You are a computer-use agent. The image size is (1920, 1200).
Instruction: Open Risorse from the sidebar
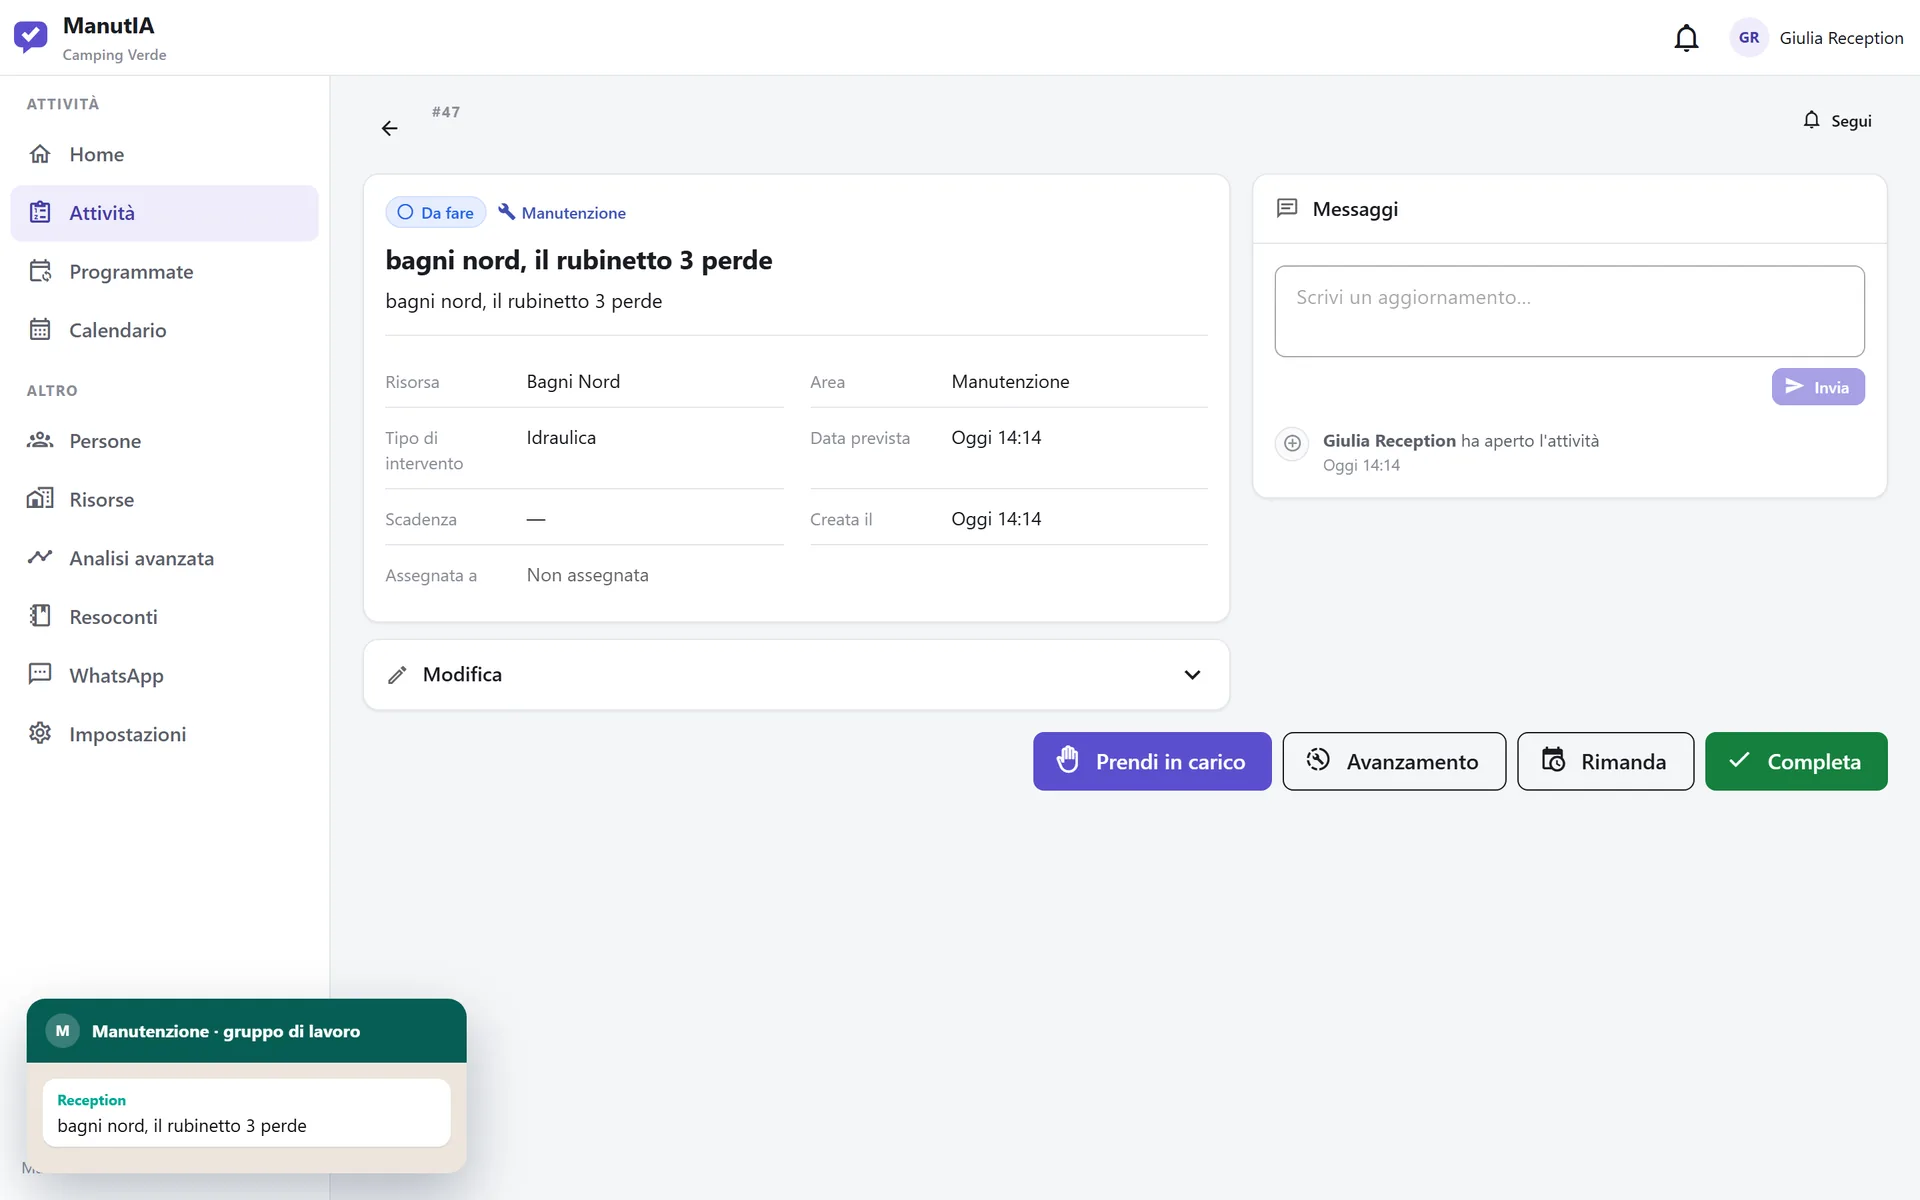tap(165, 499)
